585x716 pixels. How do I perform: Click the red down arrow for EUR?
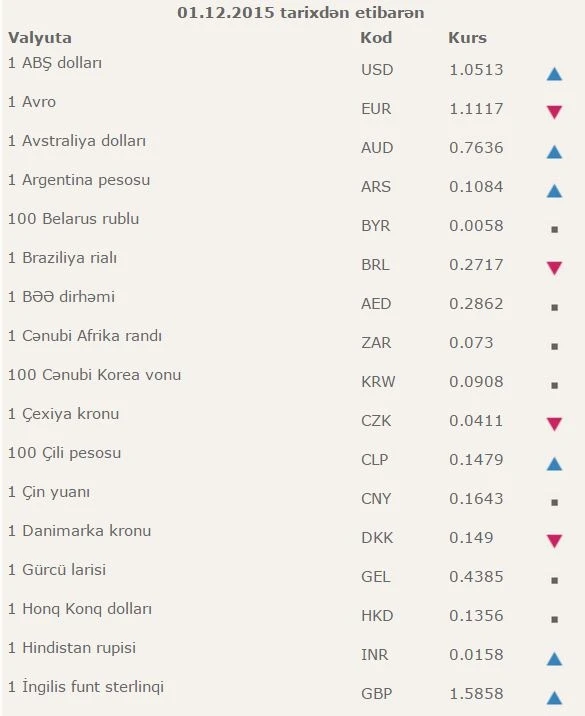coord(554,112)
